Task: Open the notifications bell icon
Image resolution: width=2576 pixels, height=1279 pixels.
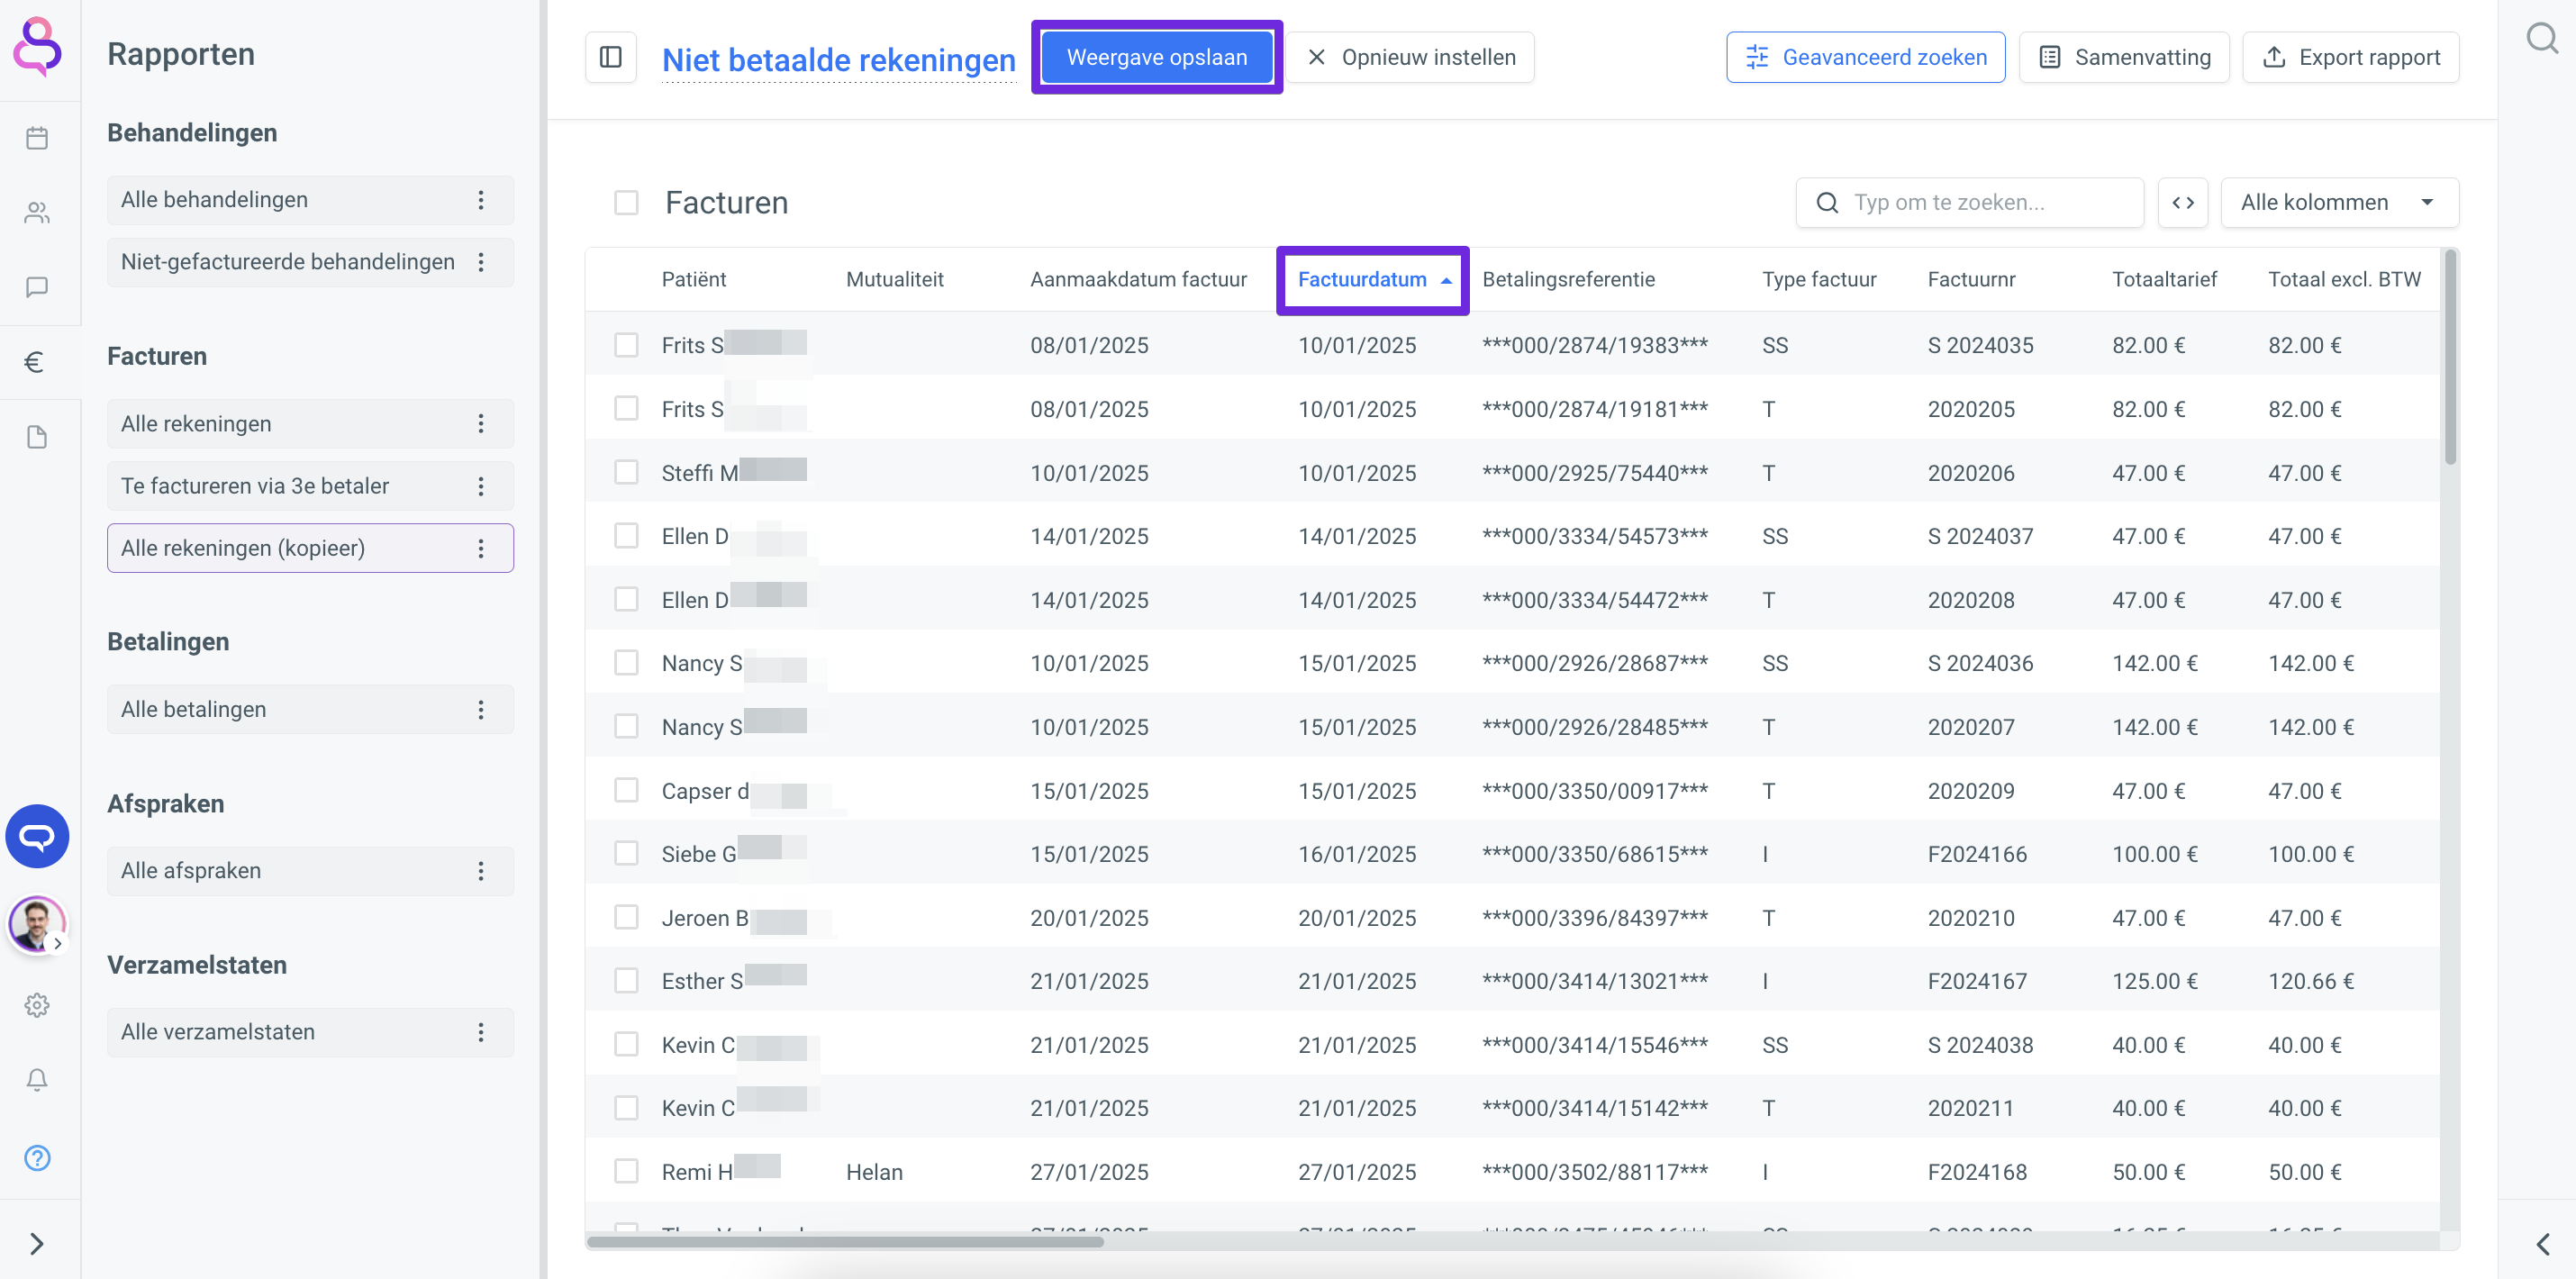Action: pyautogui.click(x=37, y=1080)
